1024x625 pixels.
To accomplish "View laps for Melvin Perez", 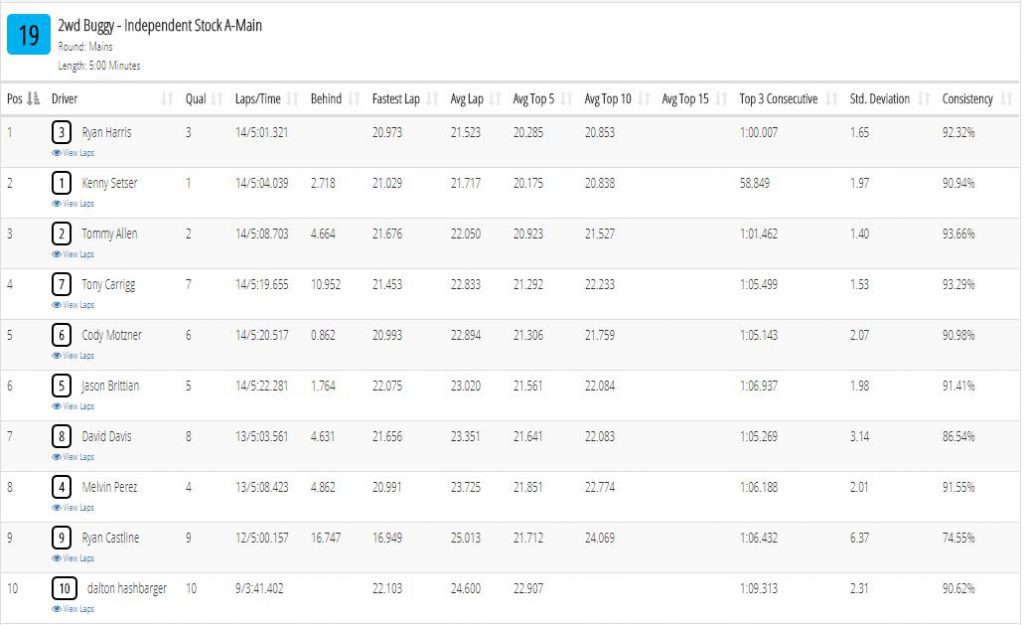I will pos(73,507).
